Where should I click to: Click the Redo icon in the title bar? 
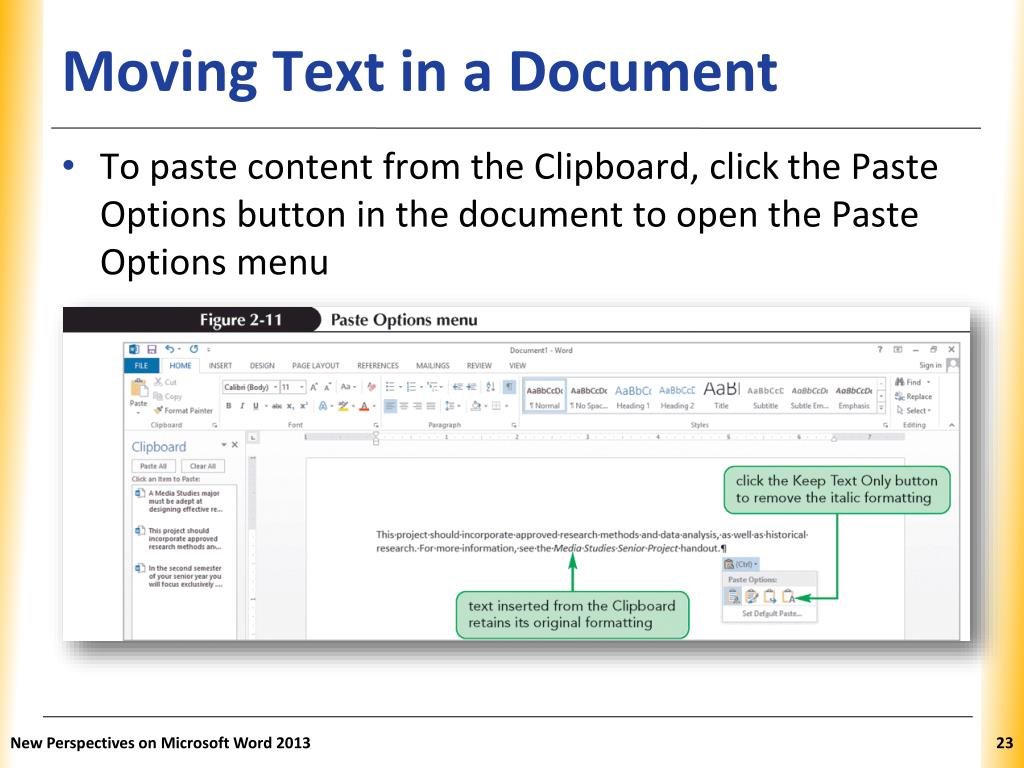click(x=194, y=349)
